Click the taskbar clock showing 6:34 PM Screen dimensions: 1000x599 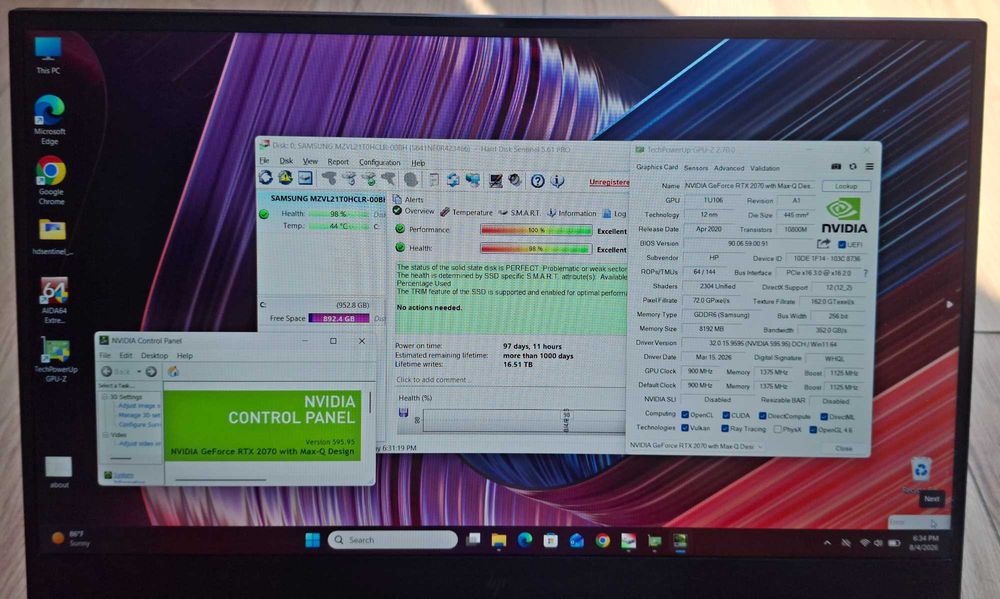(925, 543)
